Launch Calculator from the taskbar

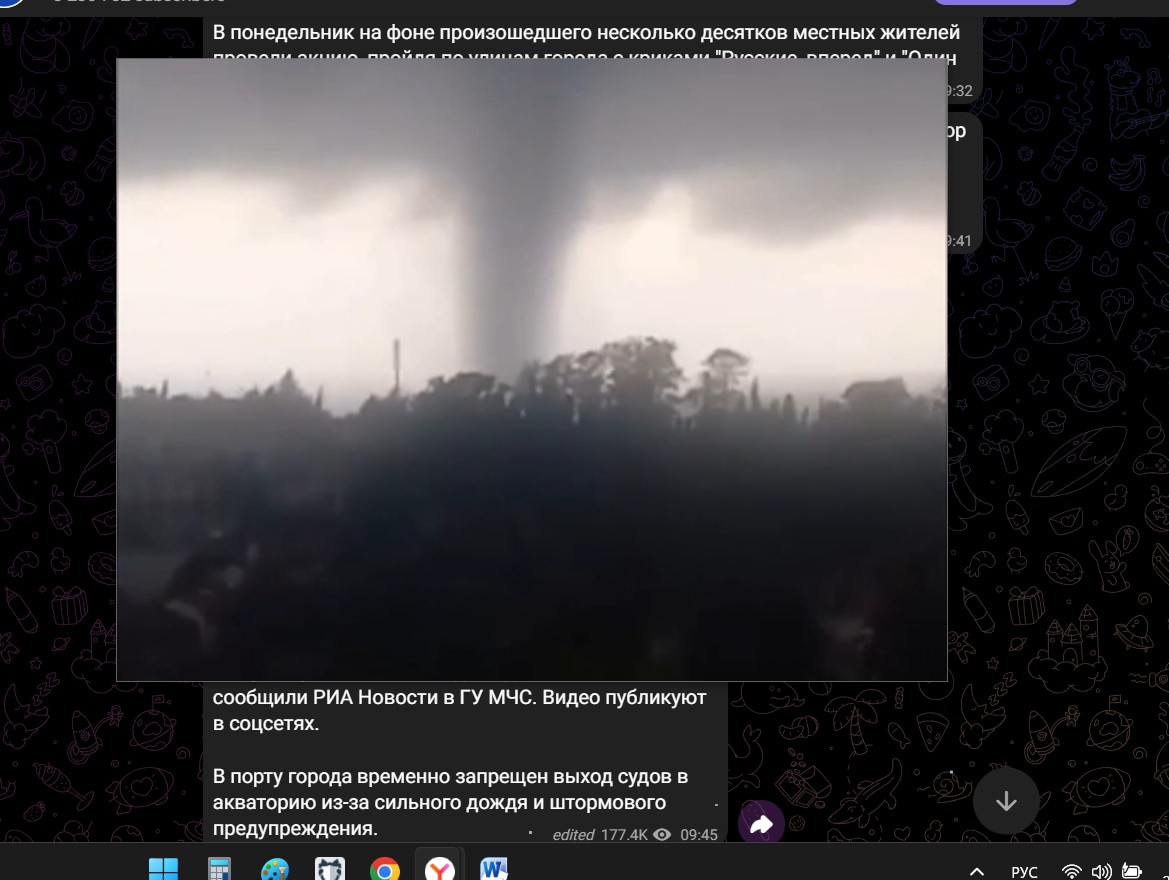219,869
